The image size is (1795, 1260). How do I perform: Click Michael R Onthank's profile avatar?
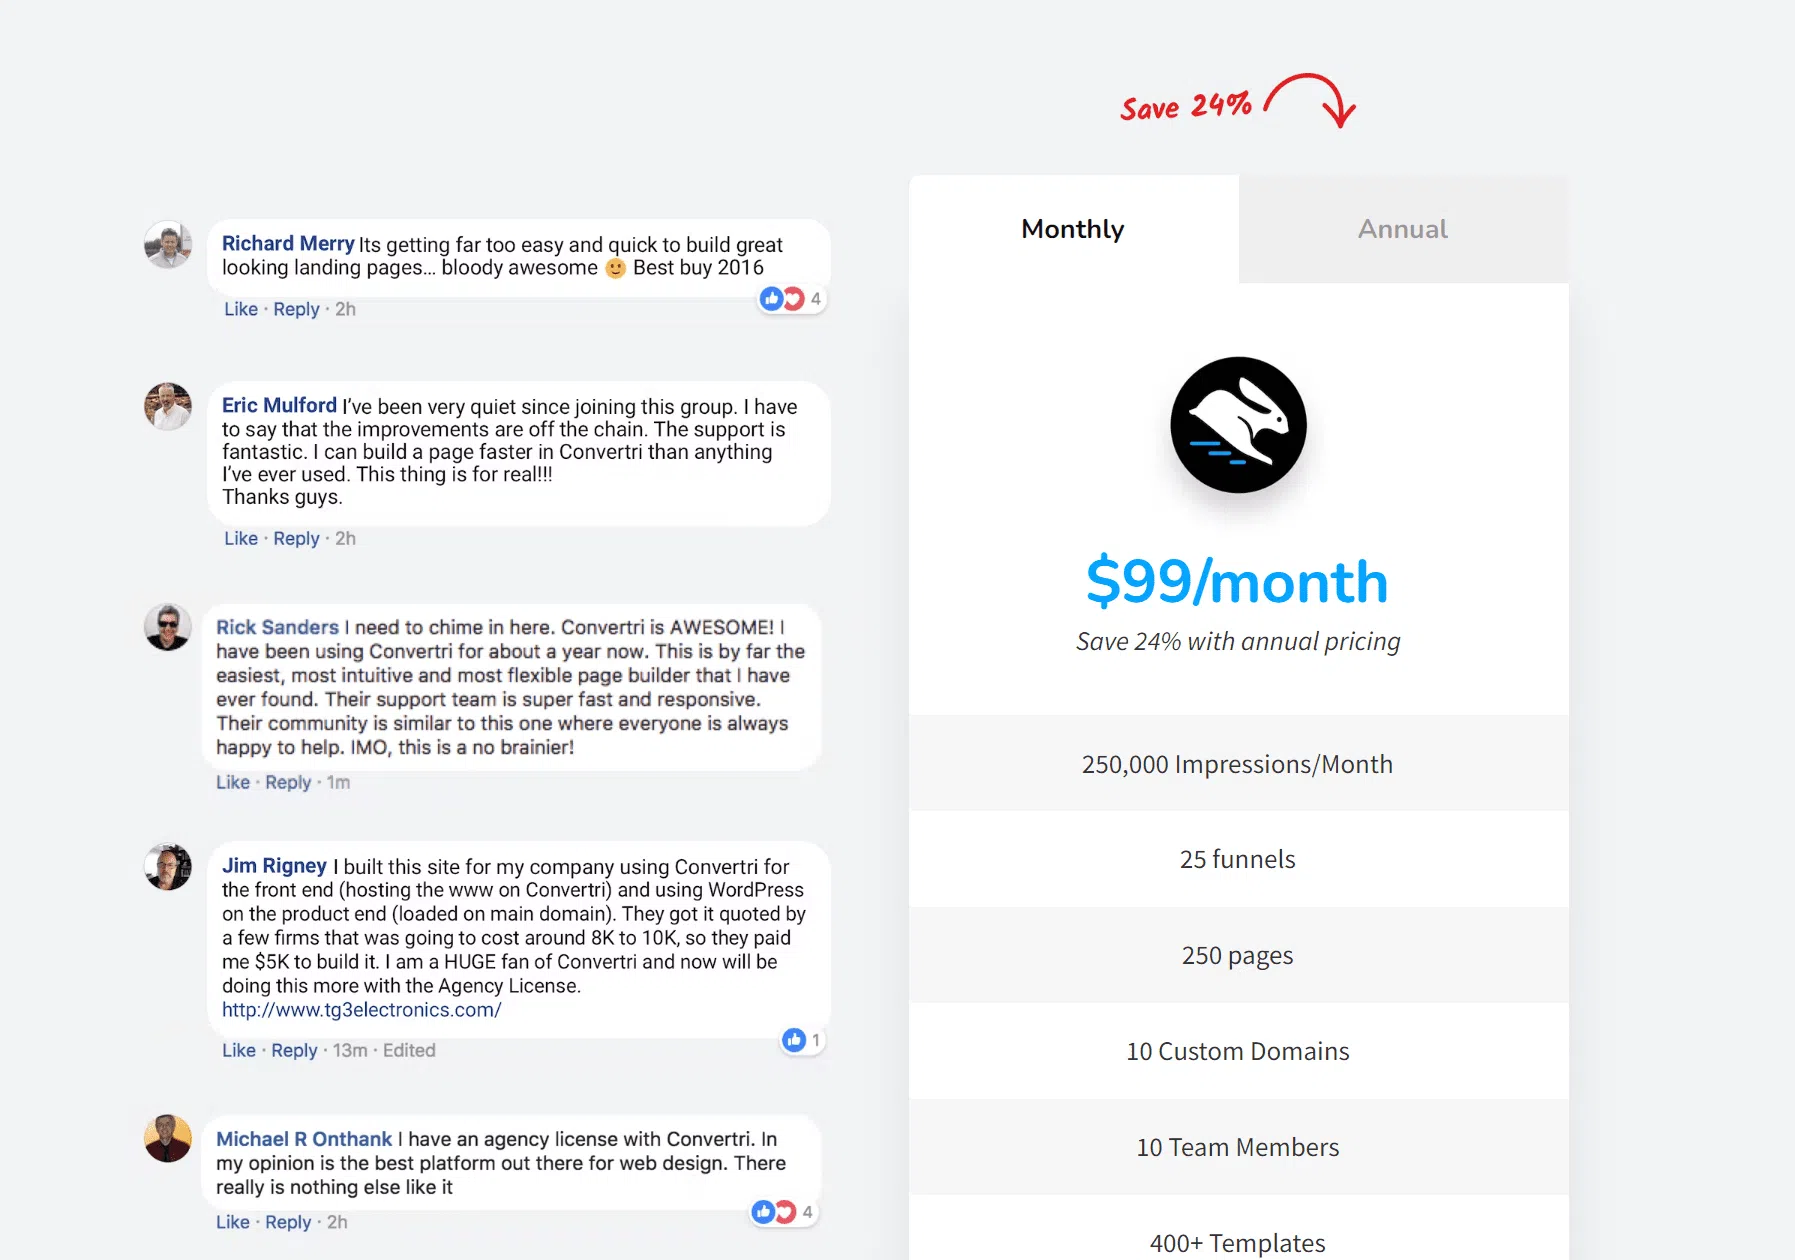click(168, 1138)
